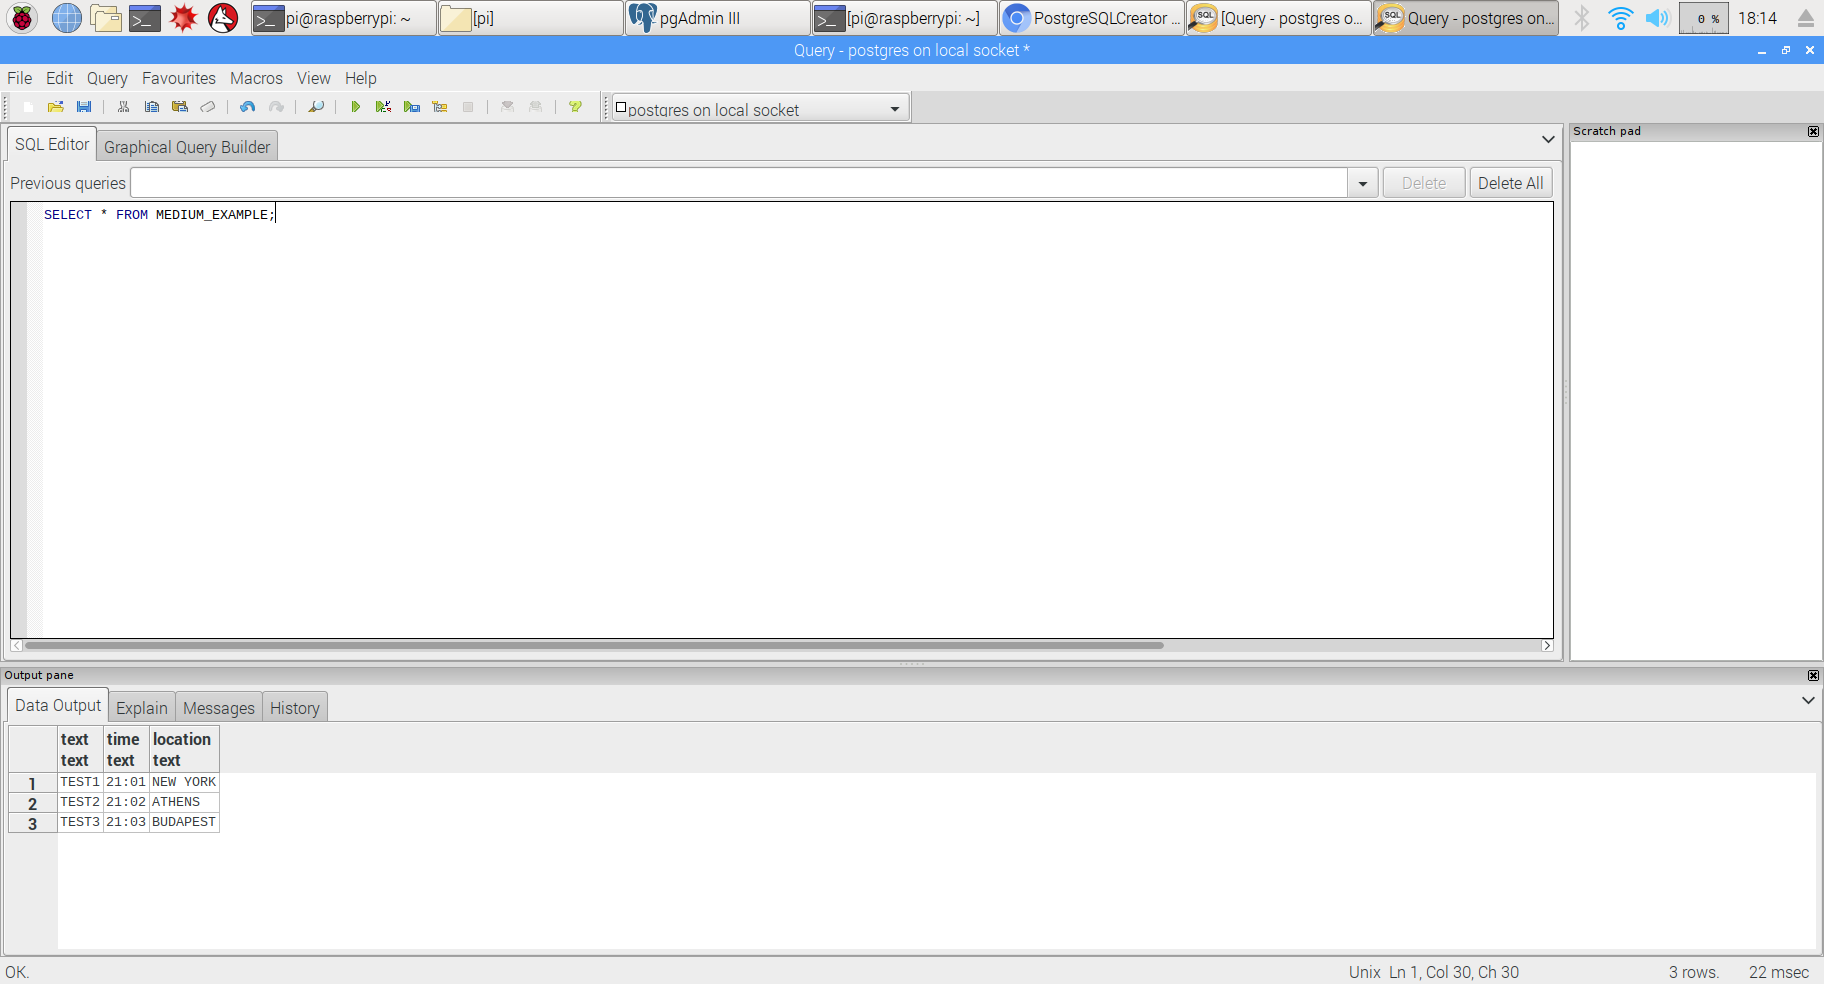The height and width of the screenshot is (984, 1824).
Task: Execute query and save results to file
Action: click(x=412, y=107)
